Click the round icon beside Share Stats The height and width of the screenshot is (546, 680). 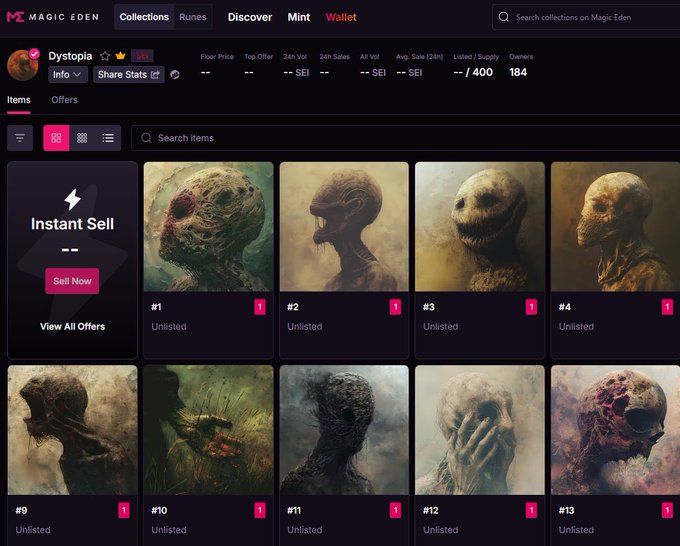[175, 75]
